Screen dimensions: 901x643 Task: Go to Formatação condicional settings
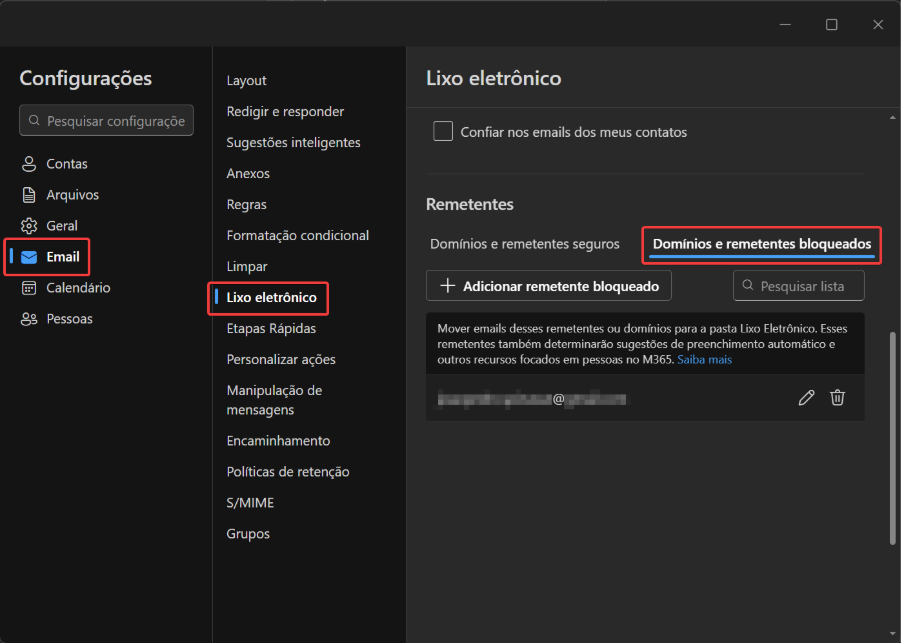[297, 236]
